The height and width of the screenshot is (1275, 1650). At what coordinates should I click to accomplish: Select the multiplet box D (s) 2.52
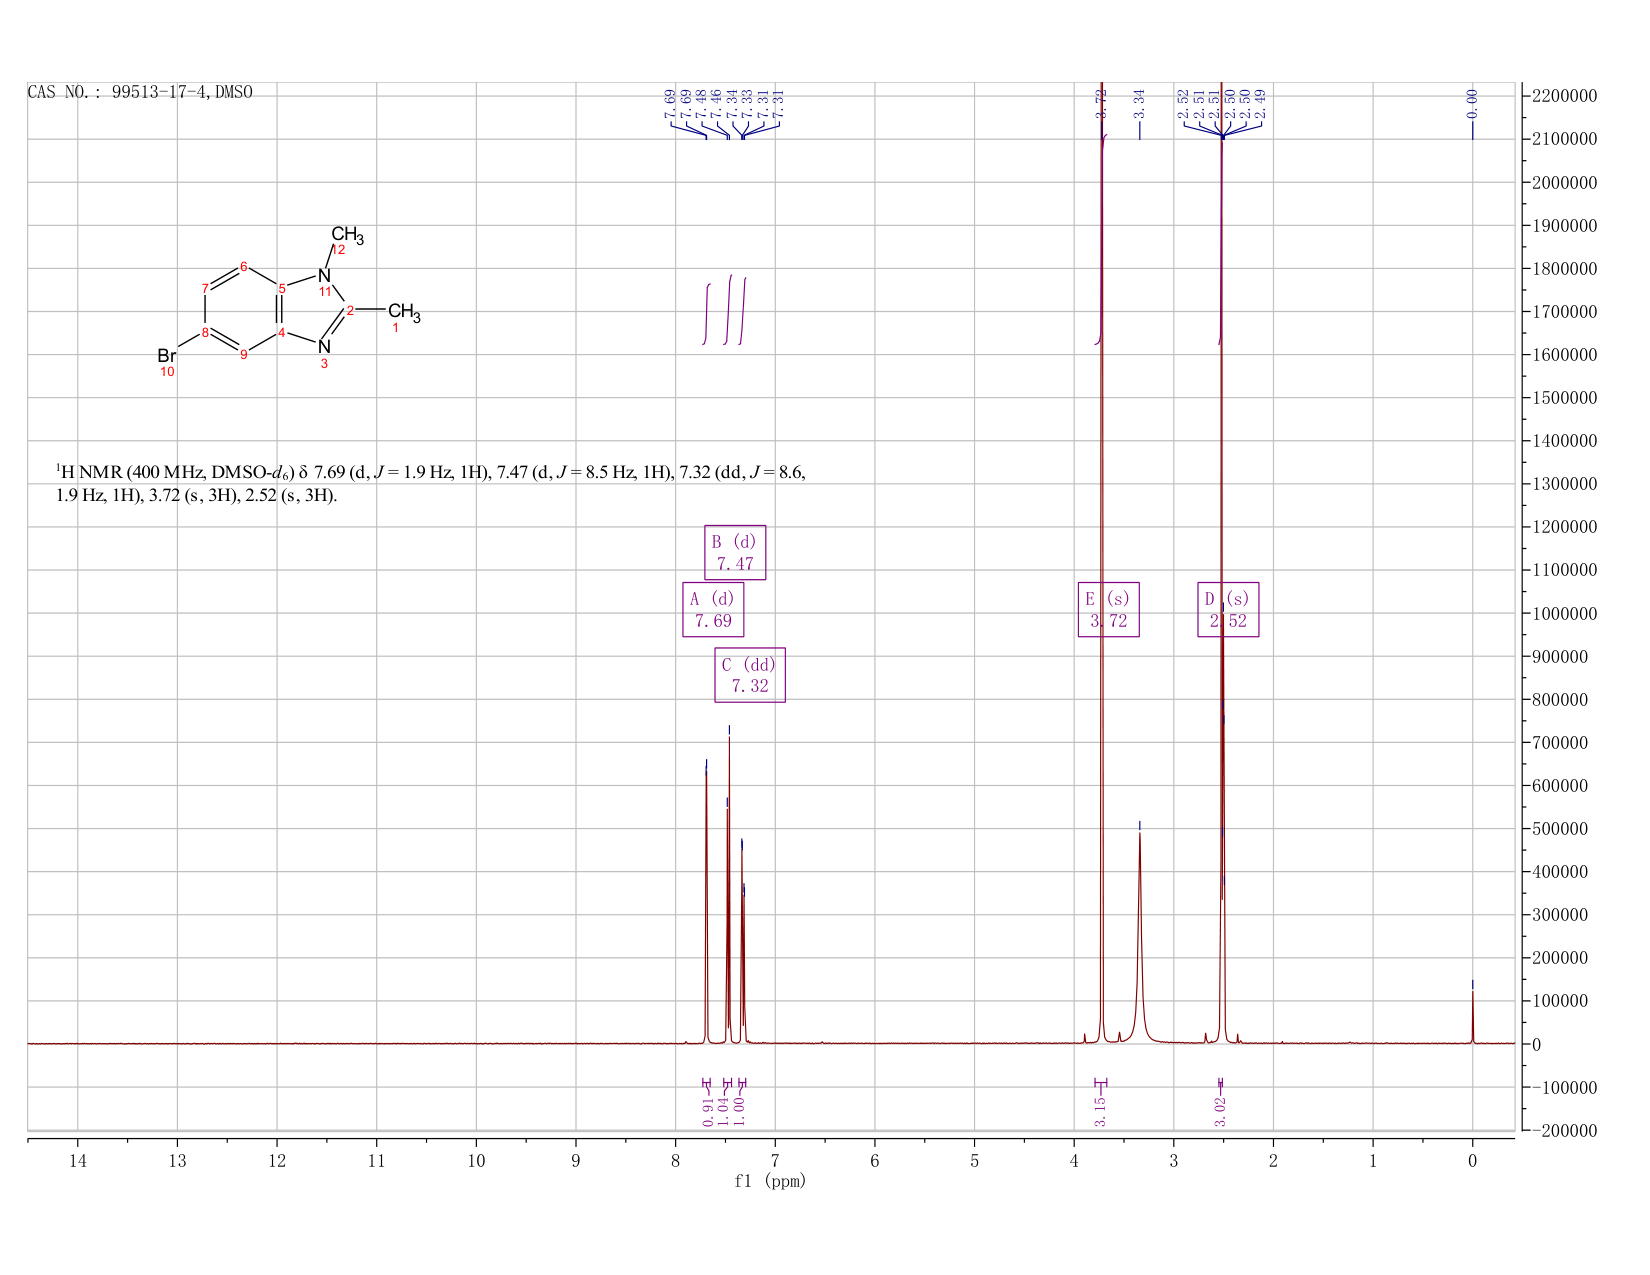(x=1228, y=609)
